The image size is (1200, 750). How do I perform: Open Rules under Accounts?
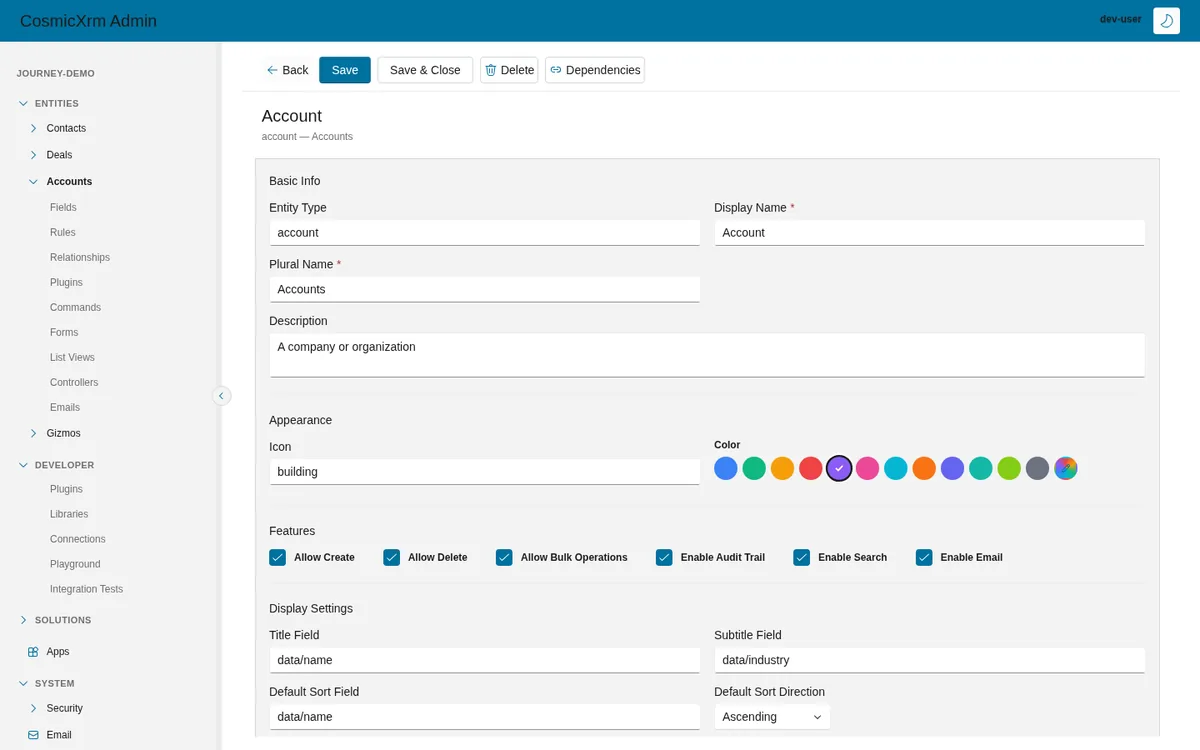(62, 232)
